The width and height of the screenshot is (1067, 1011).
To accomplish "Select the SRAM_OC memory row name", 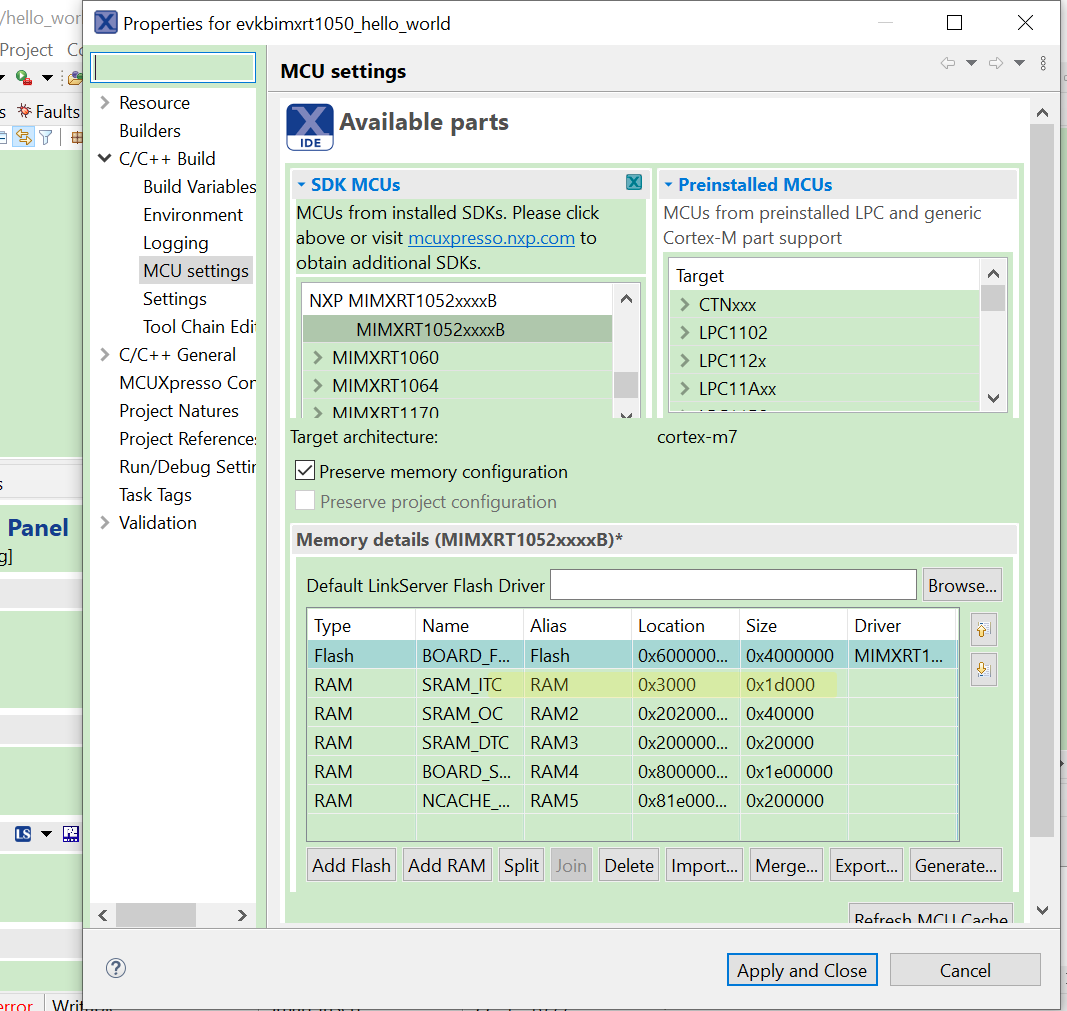I will click(x=462, y=714).
